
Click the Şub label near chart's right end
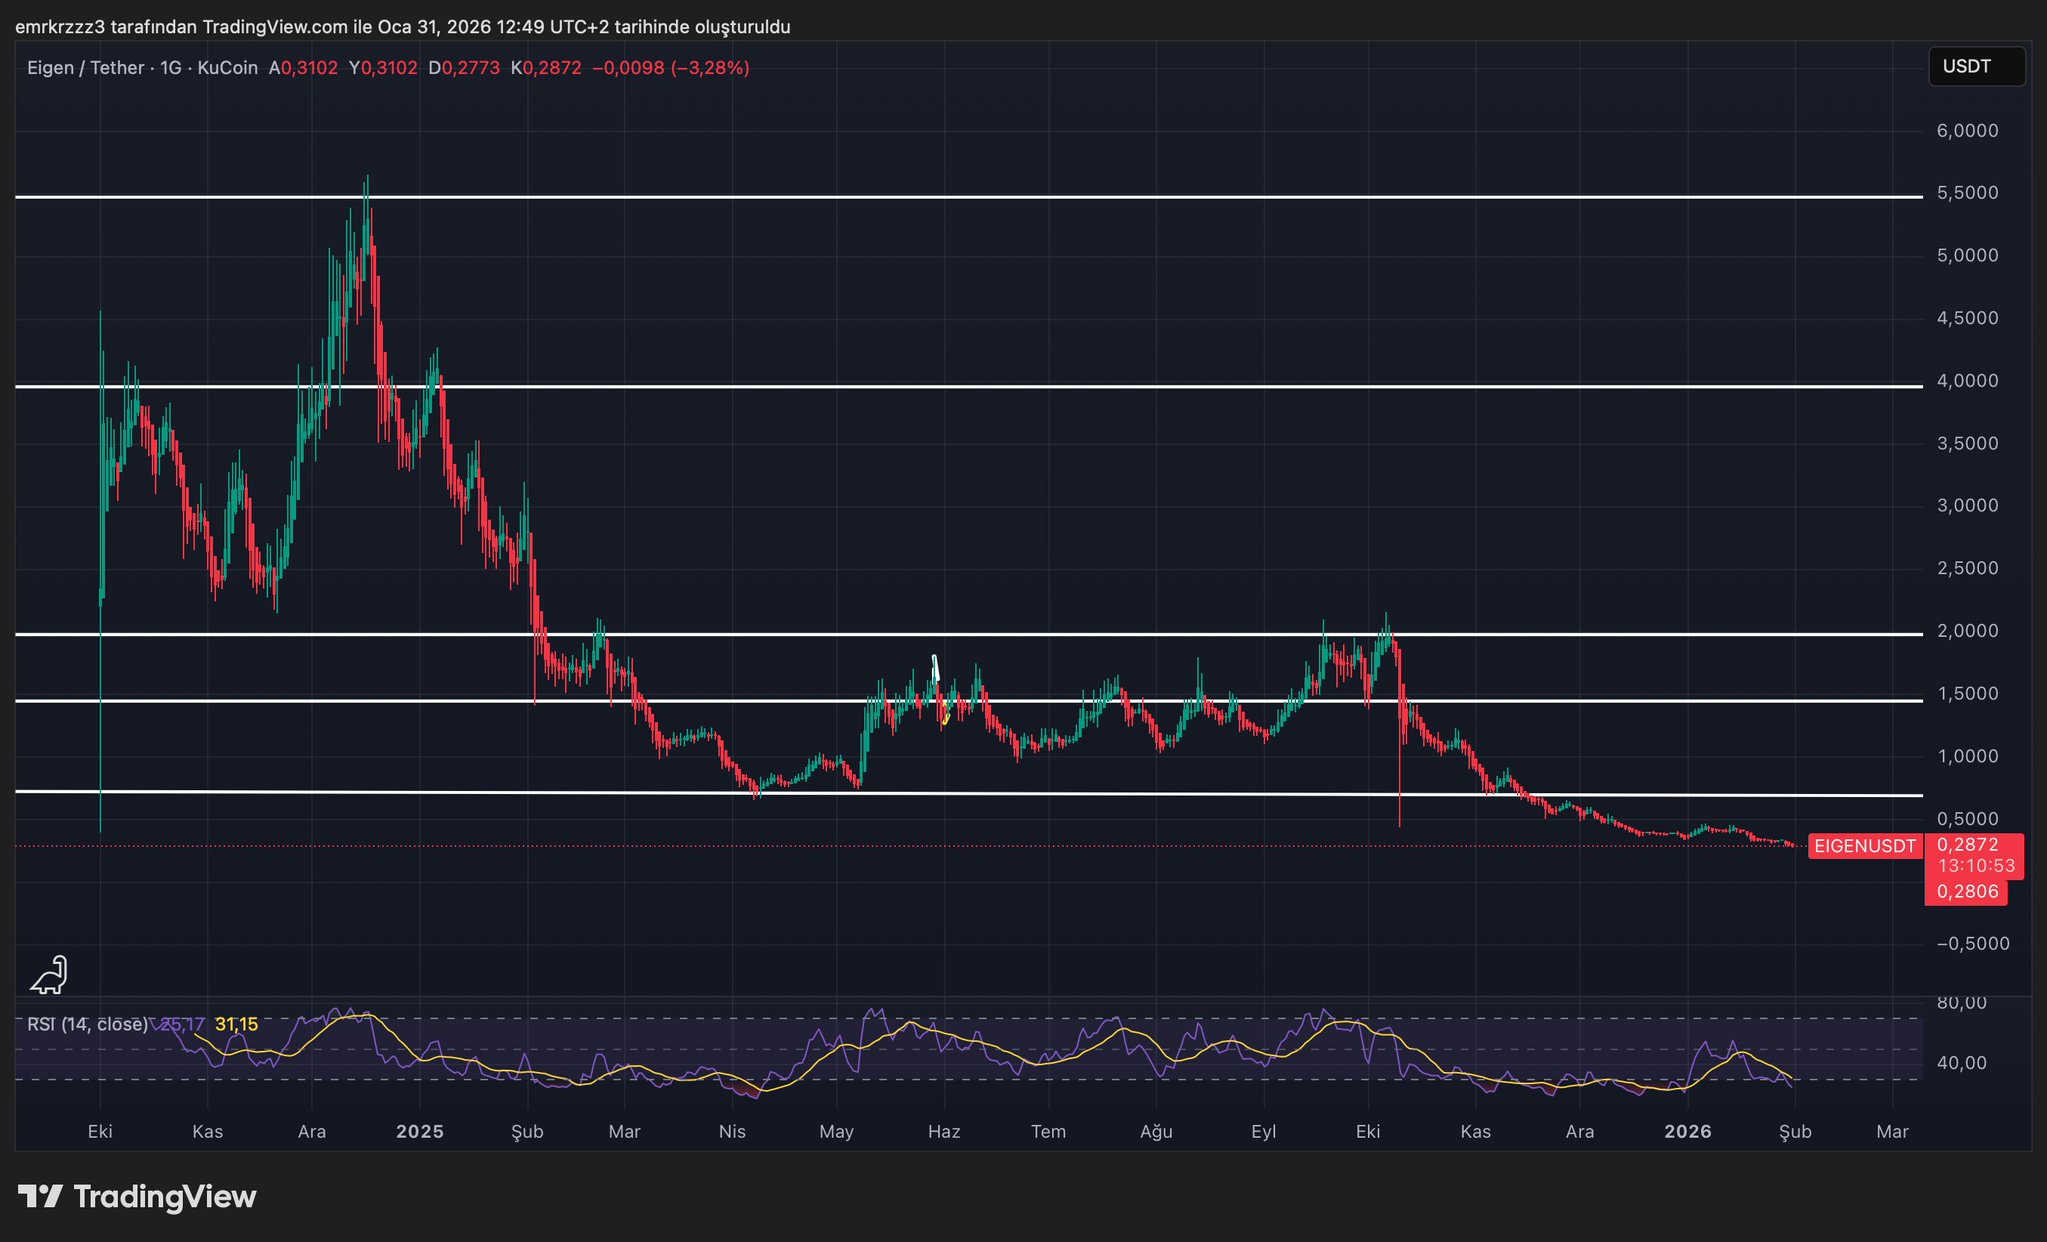point(1795,1132)
